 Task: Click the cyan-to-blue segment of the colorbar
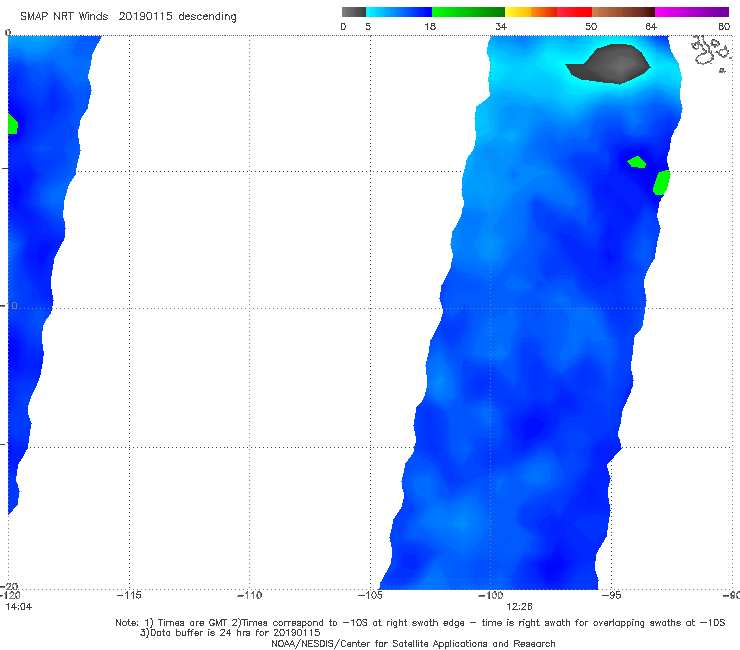[399, 12]
